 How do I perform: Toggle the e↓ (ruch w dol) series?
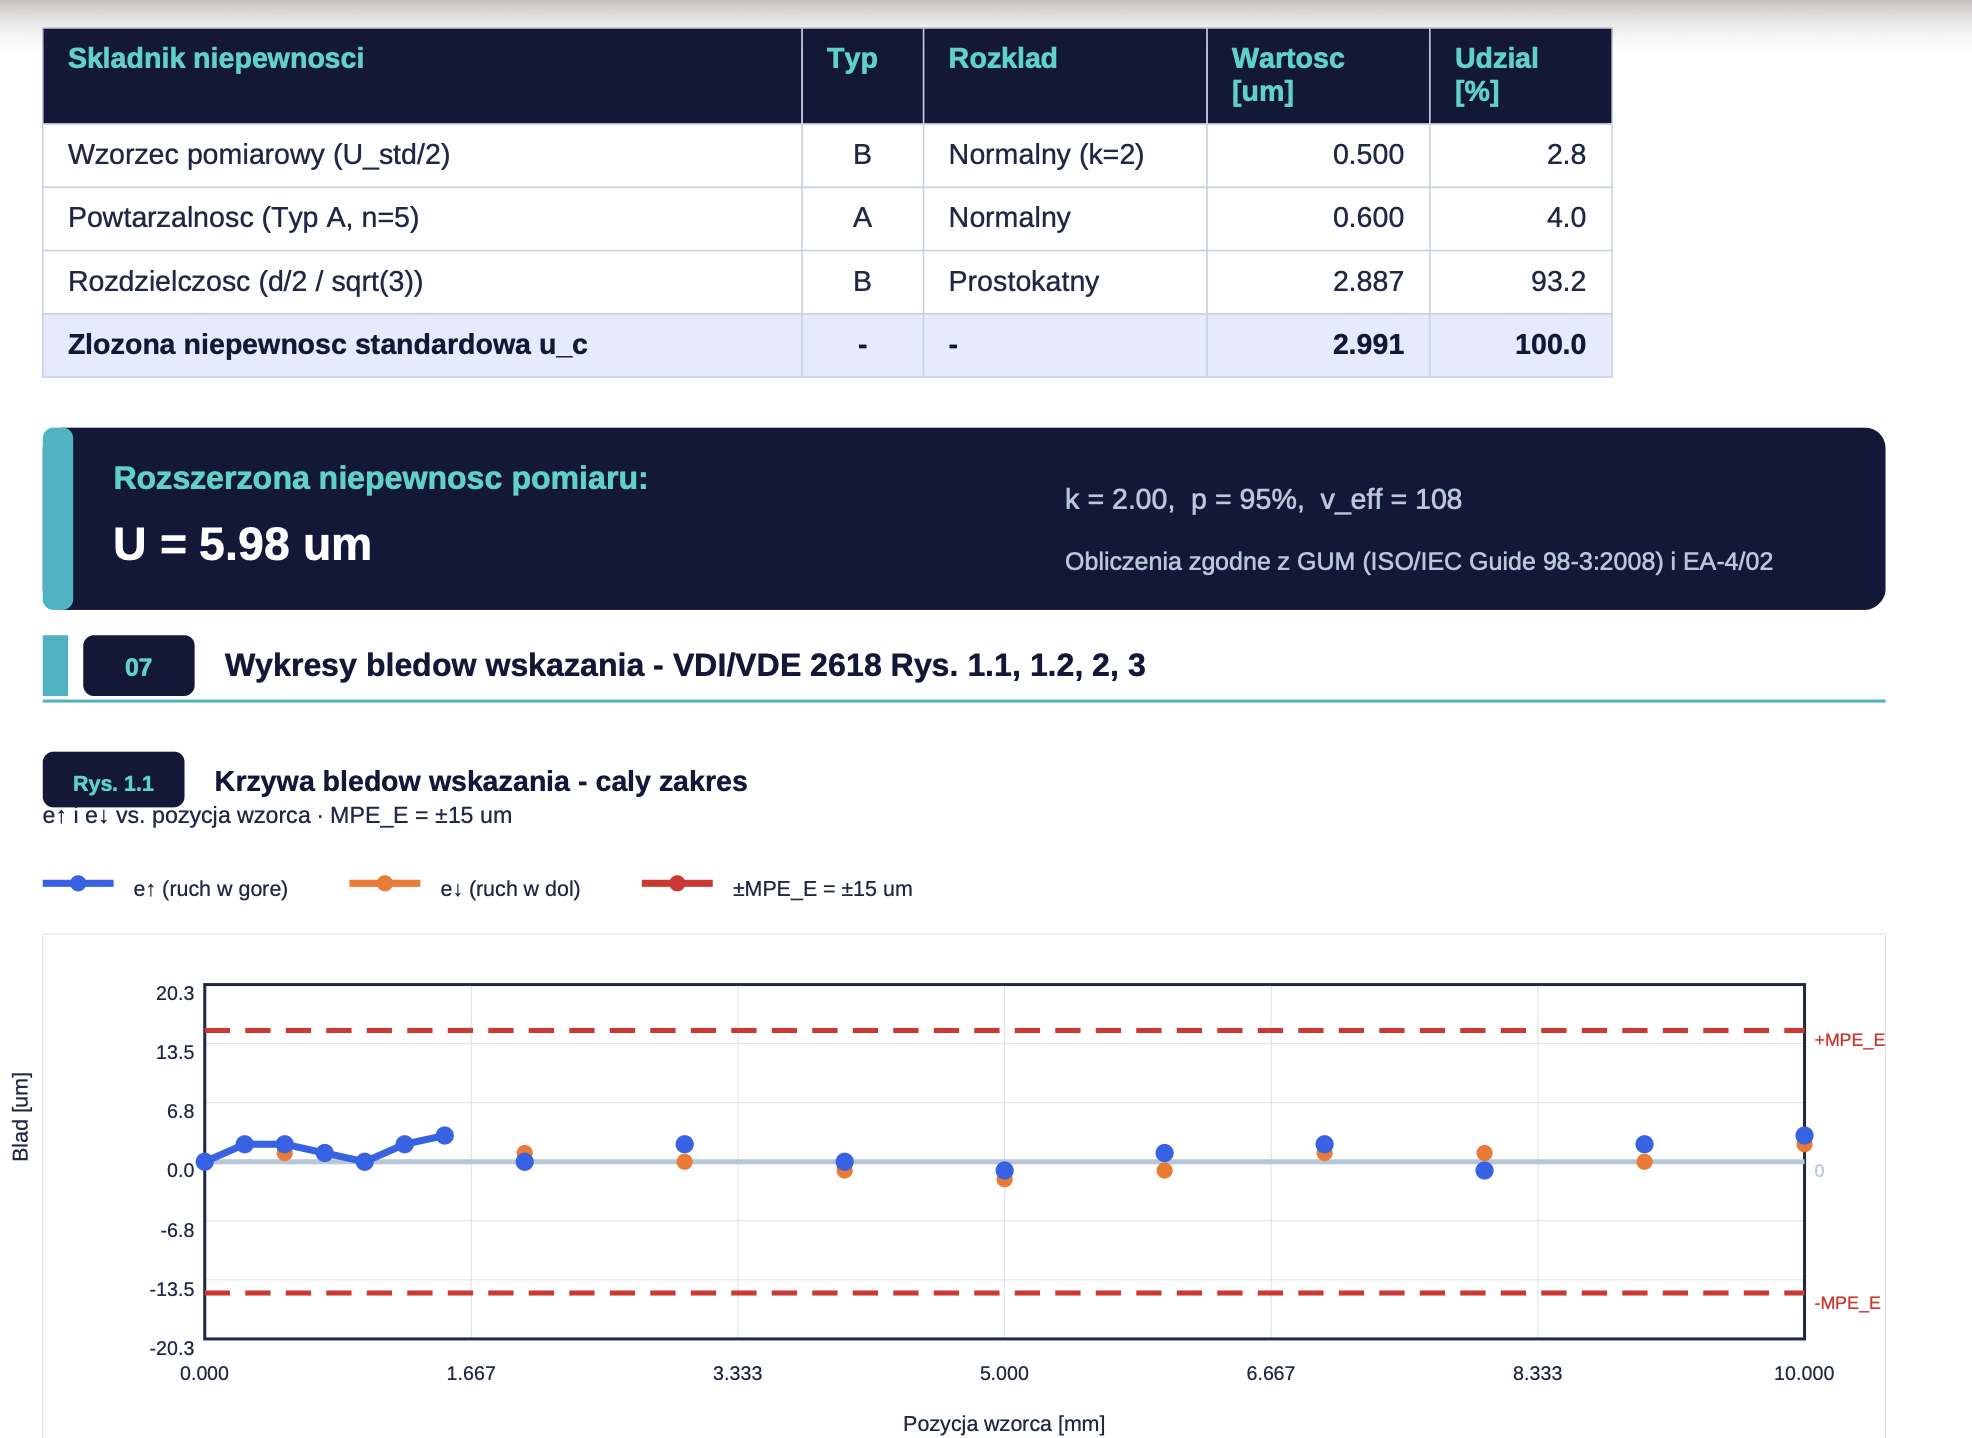(x=465, y=888)
